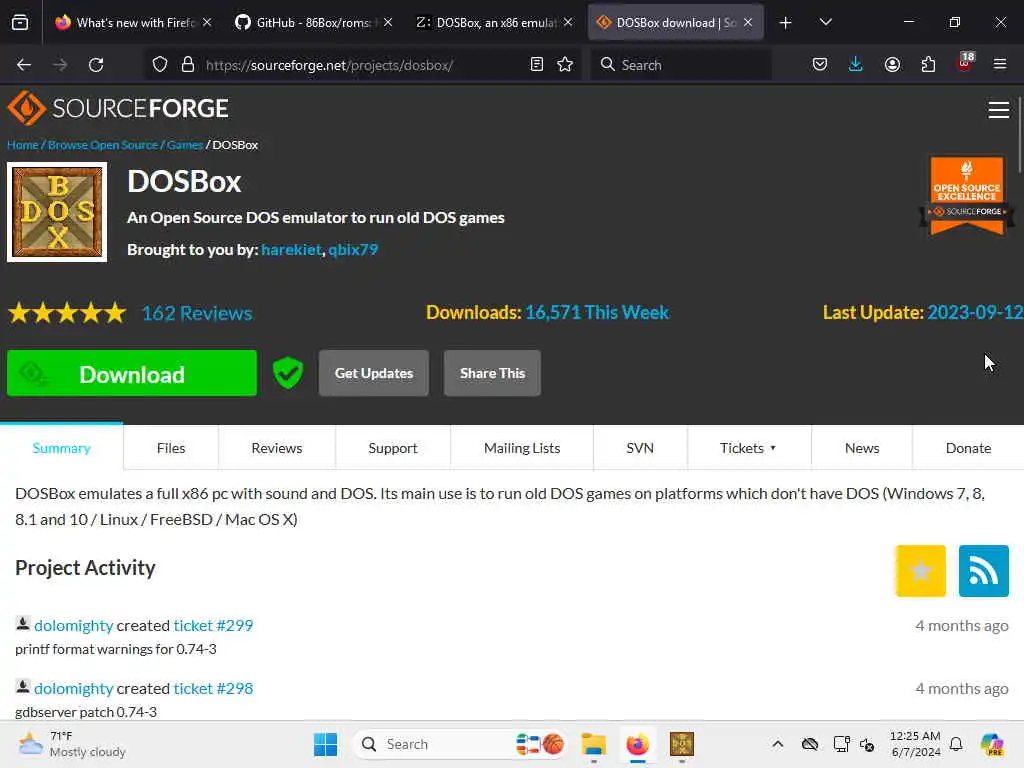Screen dimensions: 1024x768
Task: Click the Get Updates button
Action: pos(374,373)
